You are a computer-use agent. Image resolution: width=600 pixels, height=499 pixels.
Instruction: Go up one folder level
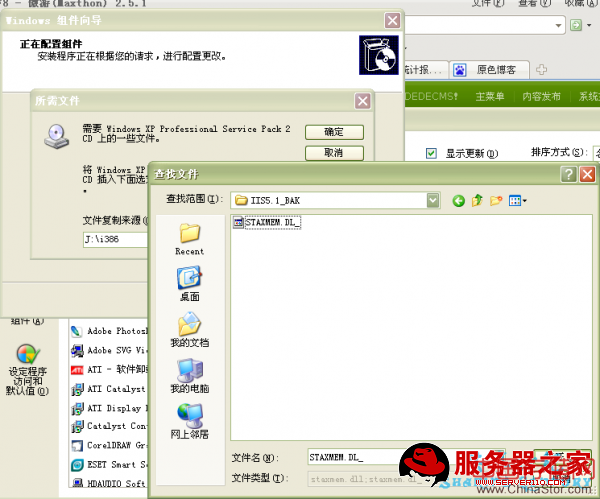point(478,200)
